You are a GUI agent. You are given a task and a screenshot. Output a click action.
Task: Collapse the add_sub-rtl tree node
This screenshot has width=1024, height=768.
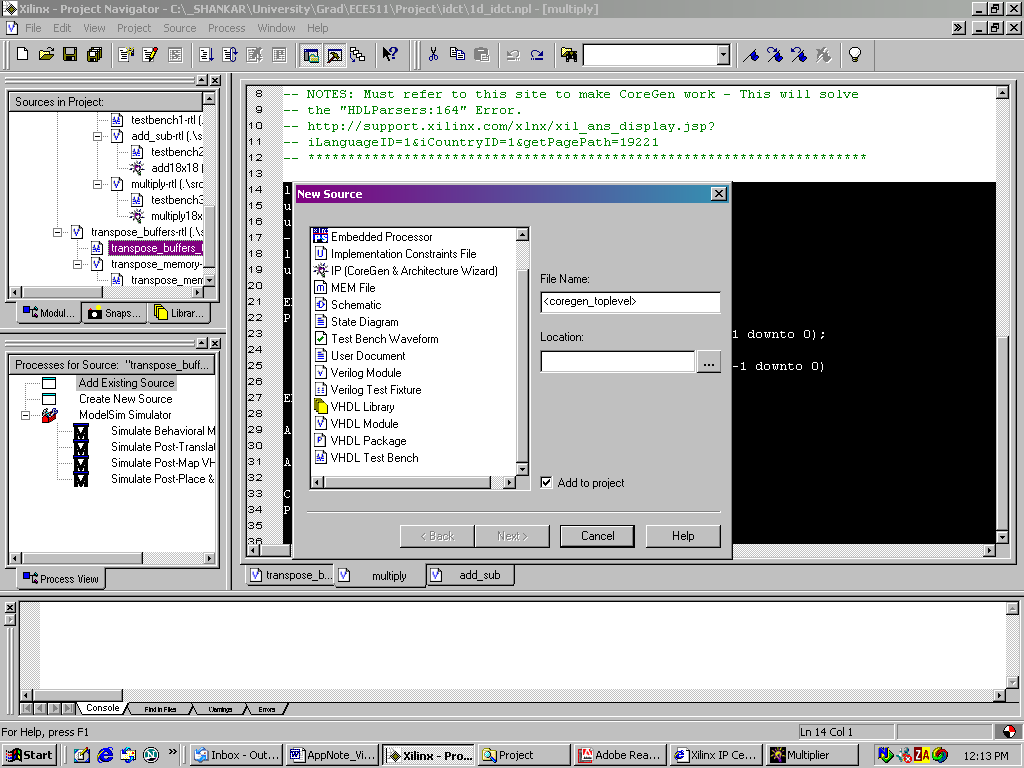[98, 136]
